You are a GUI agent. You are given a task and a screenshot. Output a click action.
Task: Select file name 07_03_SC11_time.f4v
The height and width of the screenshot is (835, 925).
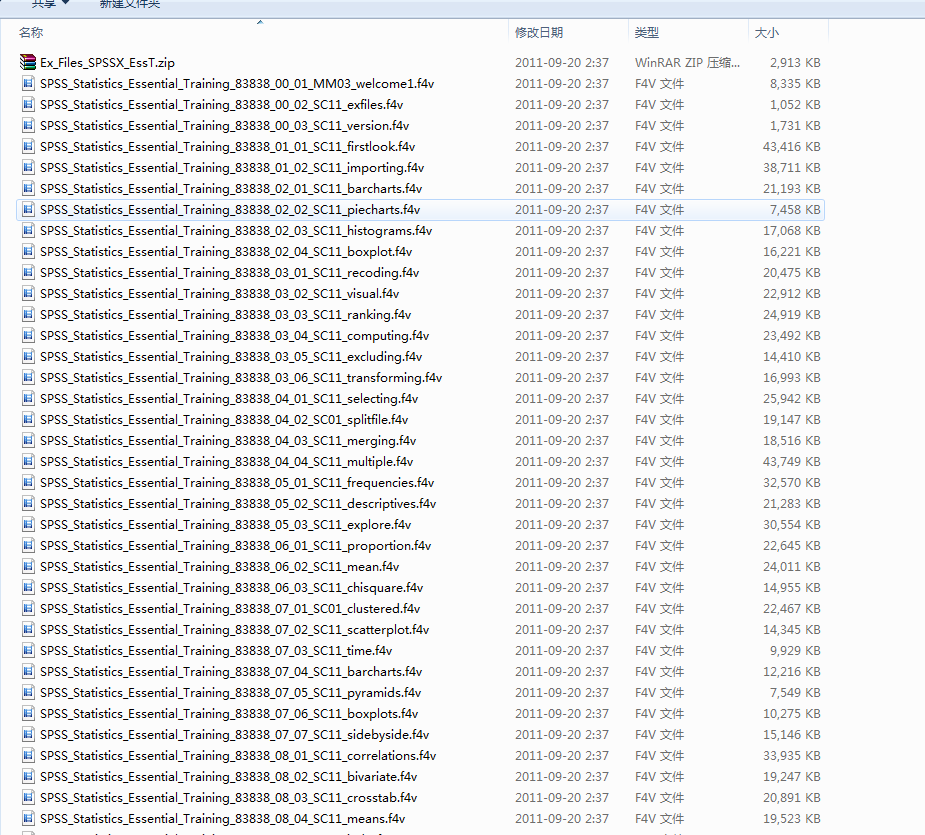216,650
